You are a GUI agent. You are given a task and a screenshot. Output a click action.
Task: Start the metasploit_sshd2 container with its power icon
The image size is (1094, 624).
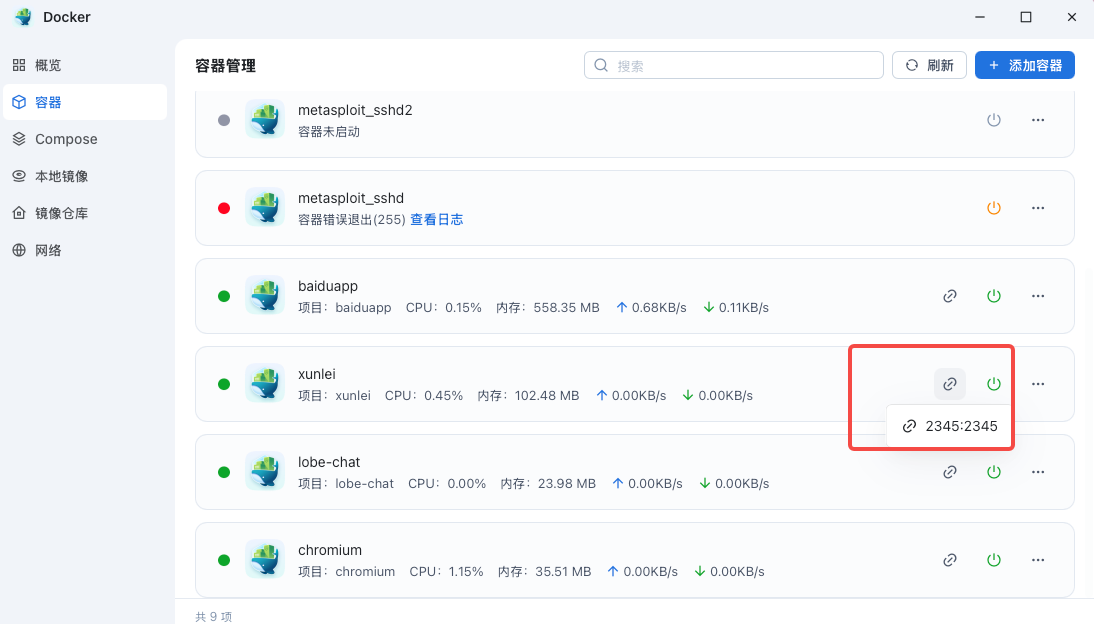994,120
